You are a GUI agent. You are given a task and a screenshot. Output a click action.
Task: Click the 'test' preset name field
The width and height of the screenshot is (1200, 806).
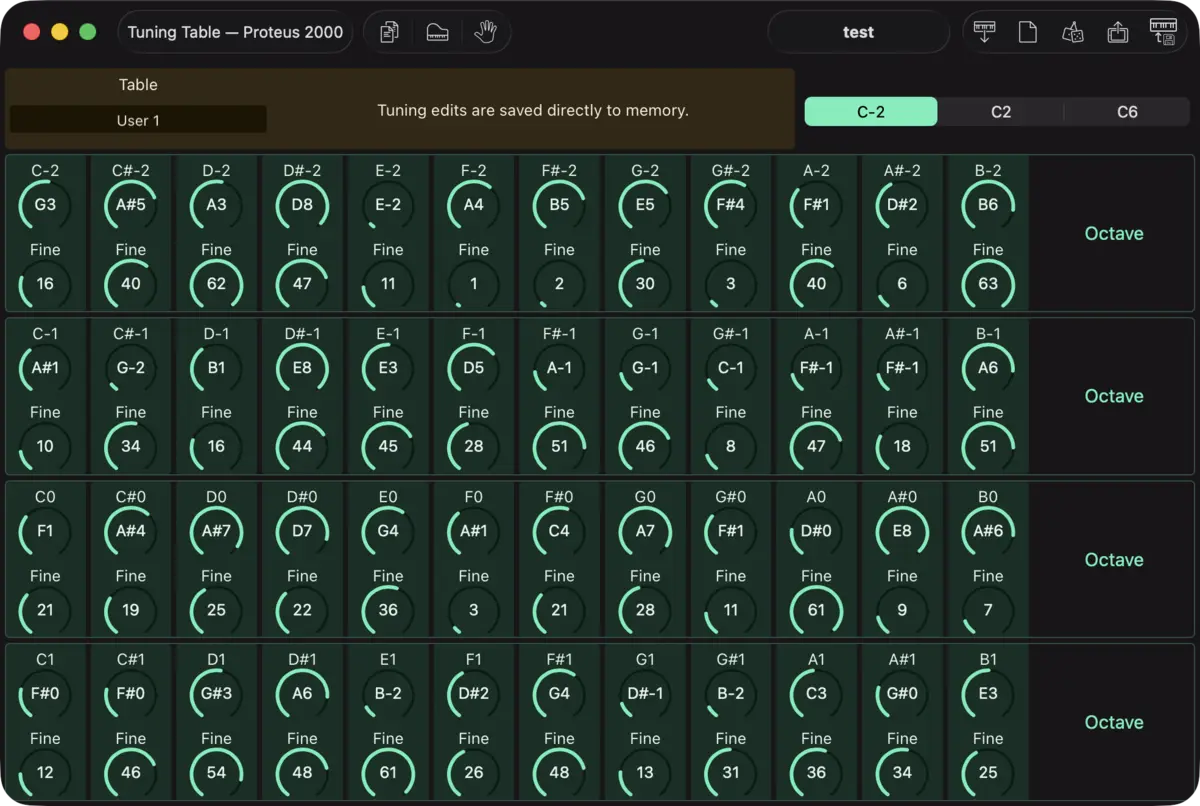click(x=858, y=32)
